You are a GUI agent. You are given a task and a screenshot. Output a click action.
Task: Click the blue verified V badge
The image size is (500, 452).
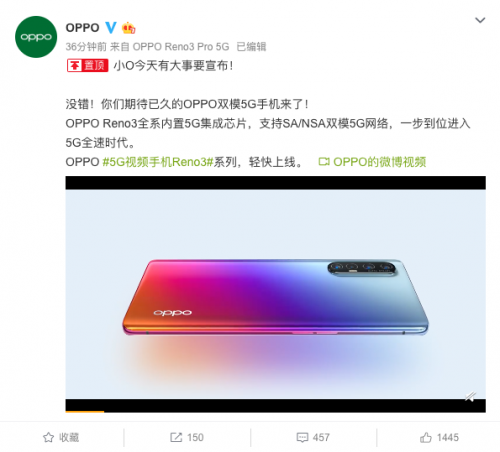111,28
